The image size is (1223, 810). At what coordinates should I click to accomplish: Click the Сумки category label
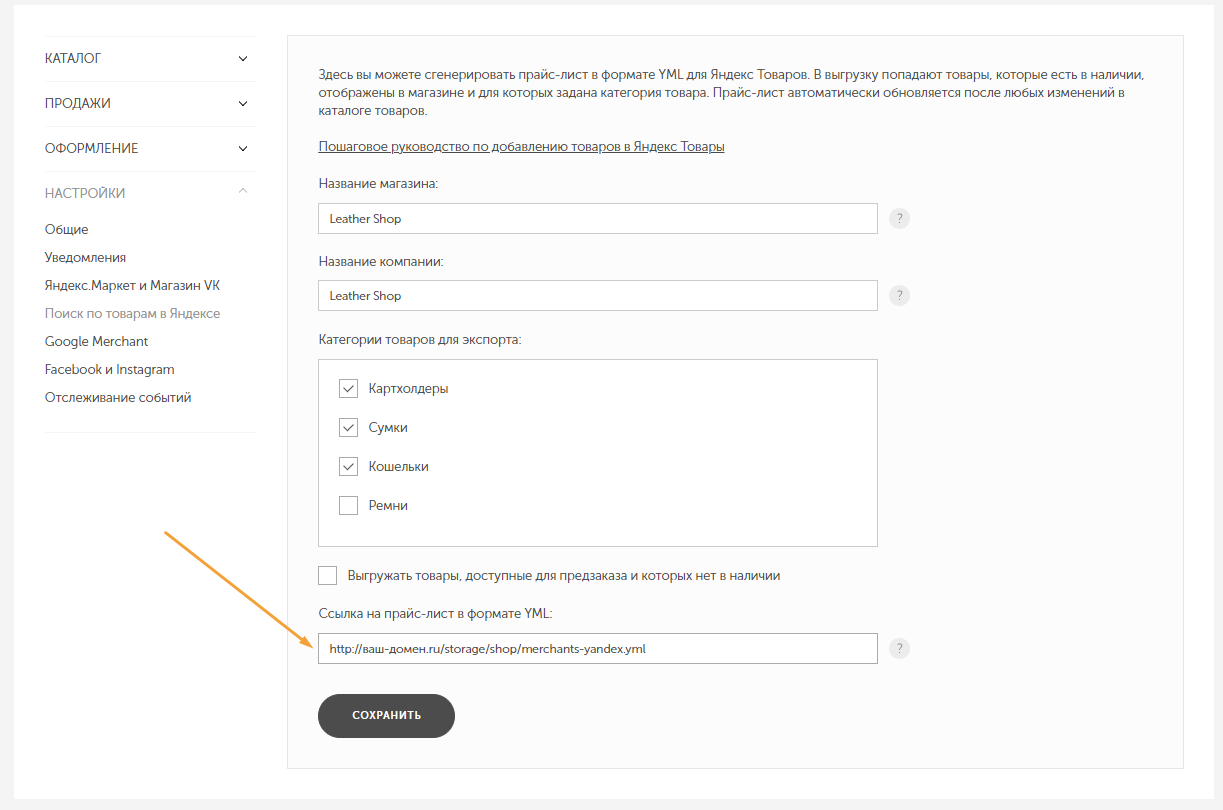388,427
